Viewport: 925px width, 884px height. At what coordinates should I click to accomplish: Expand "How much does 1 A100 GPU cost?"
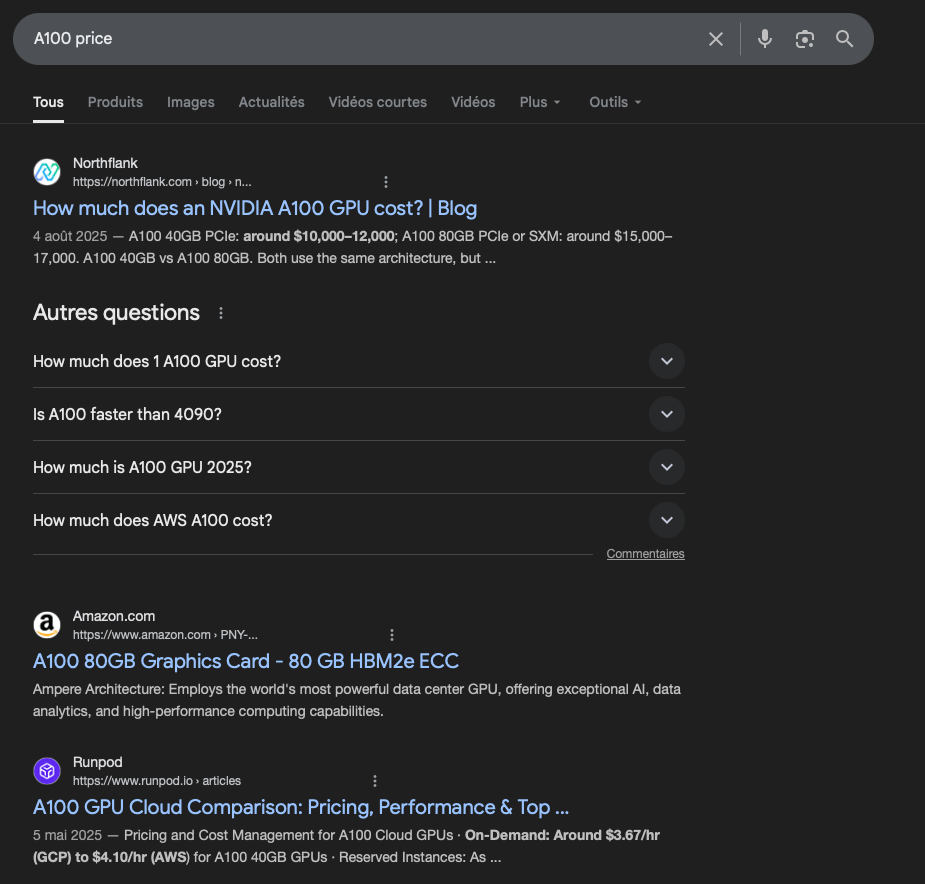point(666,361)
